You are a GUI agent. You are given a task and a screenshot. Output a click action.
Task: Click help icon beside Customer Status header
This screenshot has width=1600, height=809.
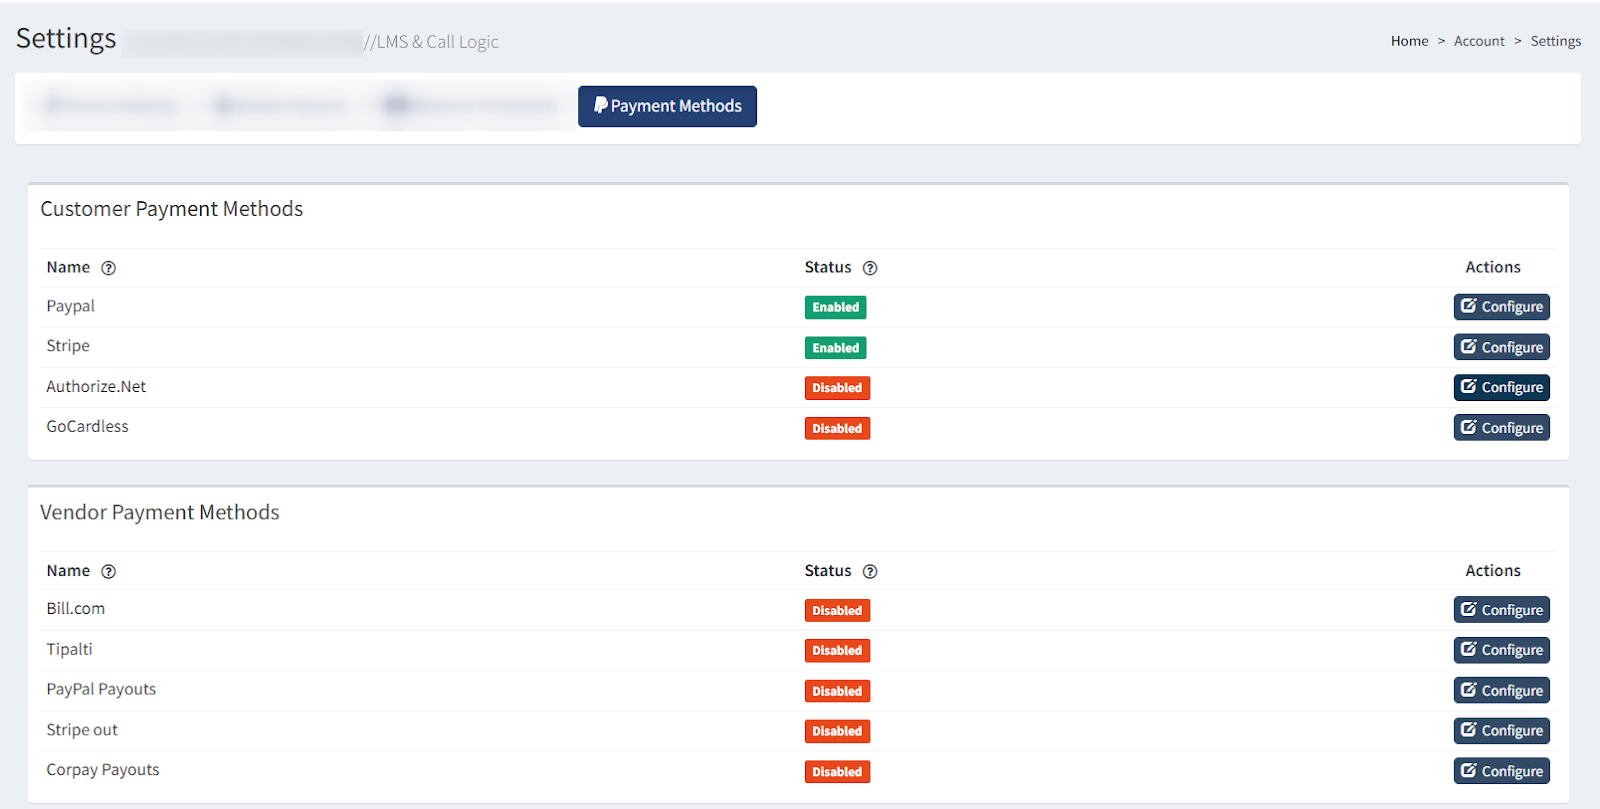(870, 268)
